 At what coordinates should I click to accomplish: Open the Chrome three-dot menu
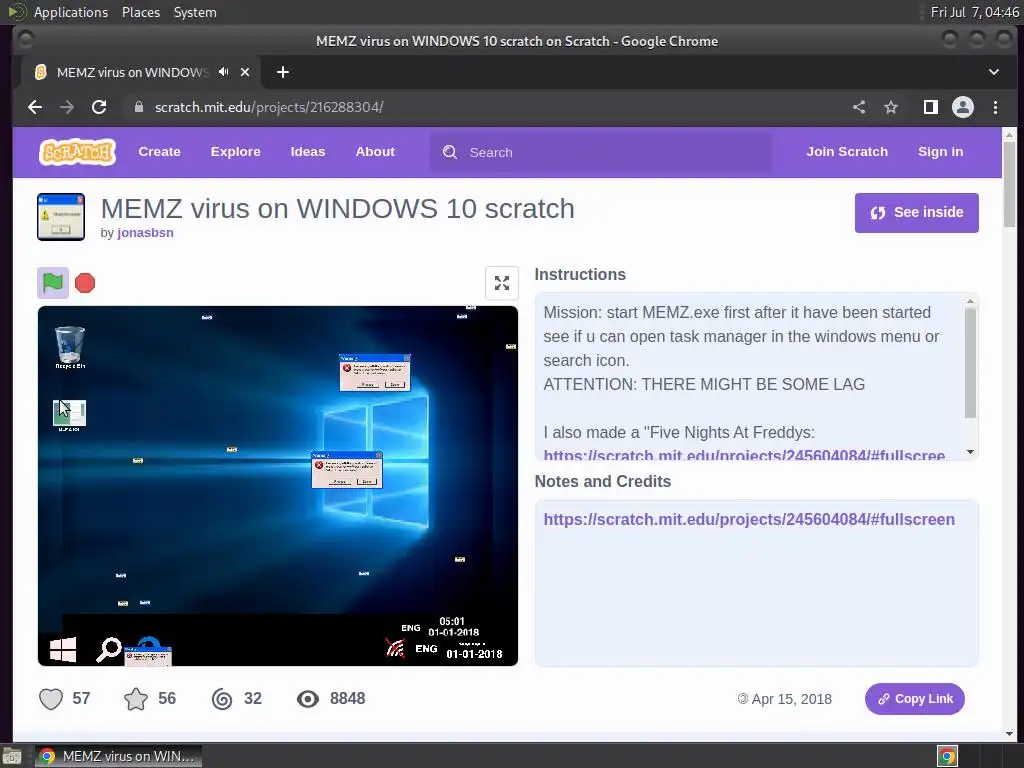tap(995, 107)
